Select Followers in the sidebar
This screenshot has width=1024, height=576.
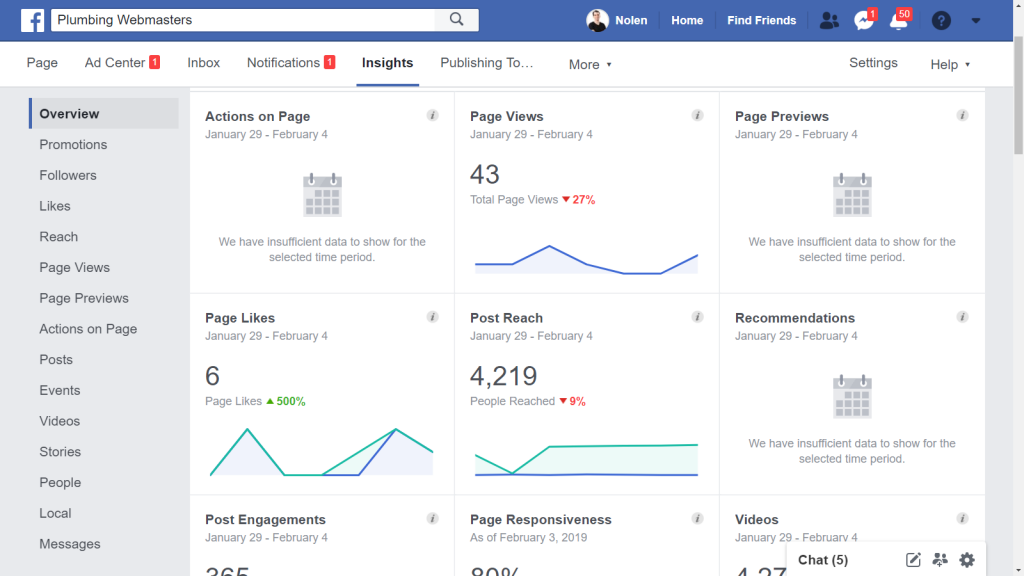pos(68,175)
